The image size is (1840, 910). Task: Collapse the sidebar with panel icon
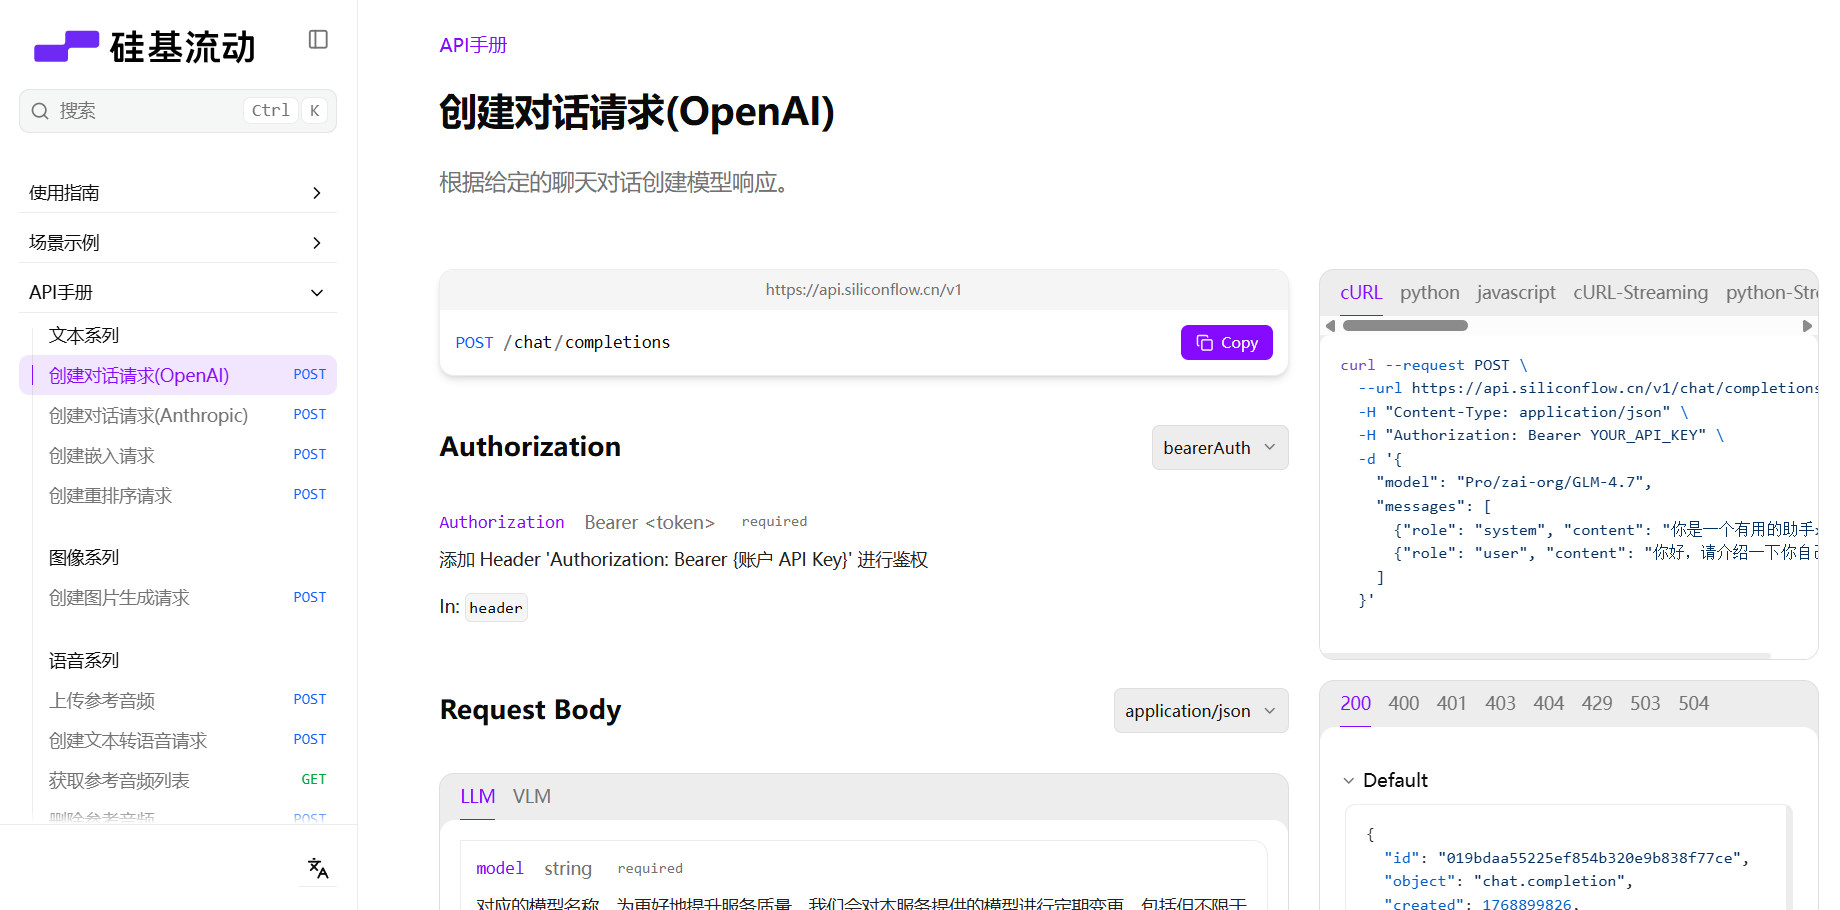(x=318, y=39)
